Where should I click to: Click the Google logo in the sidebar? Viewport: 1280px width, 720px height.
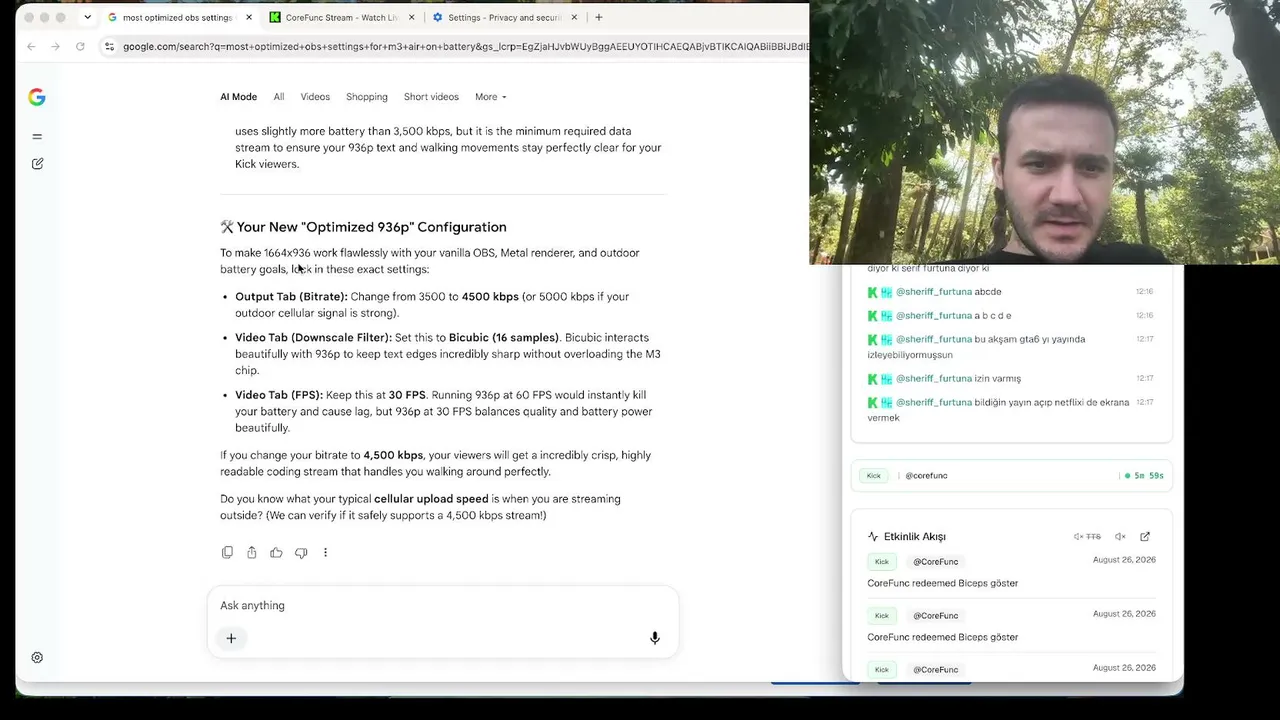click(37, 97)
